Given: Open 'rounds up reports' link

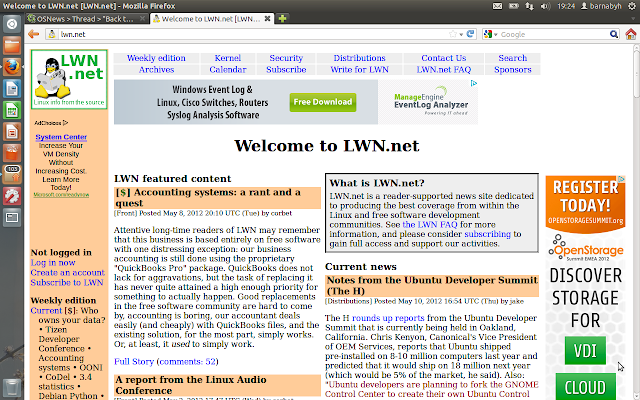Looking at the screenshot, I should 388,318.
